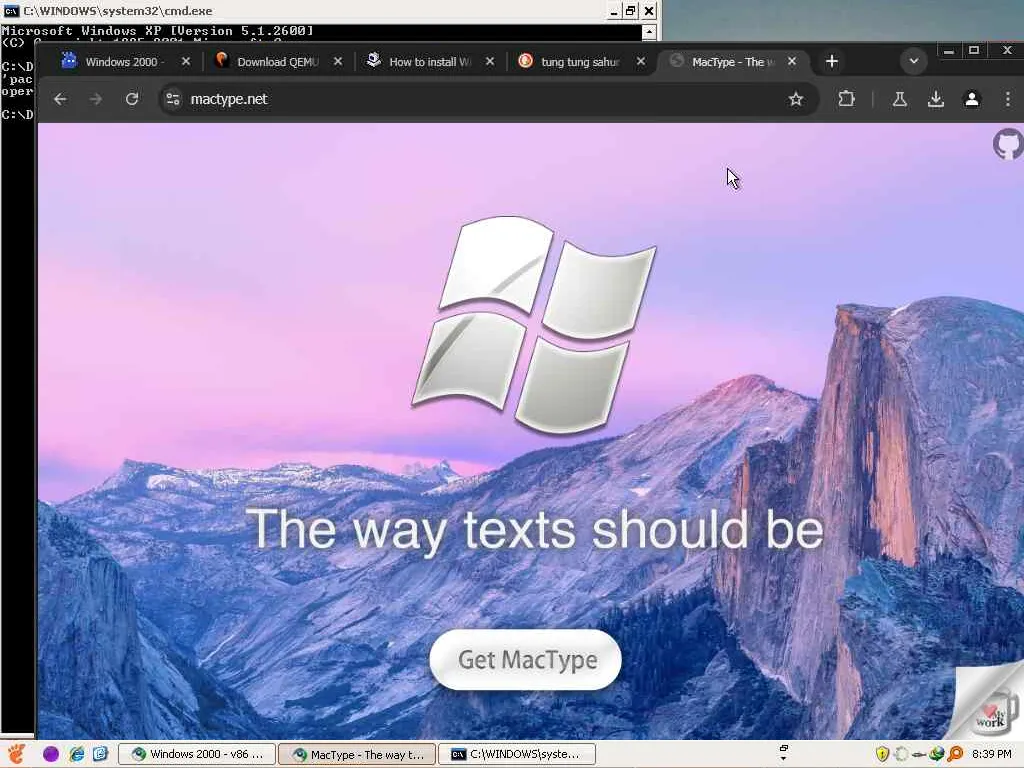The width and height of the screenshot is (1024, 768).
Task: Open the browser Downloads icon
Action: [936, 99]
